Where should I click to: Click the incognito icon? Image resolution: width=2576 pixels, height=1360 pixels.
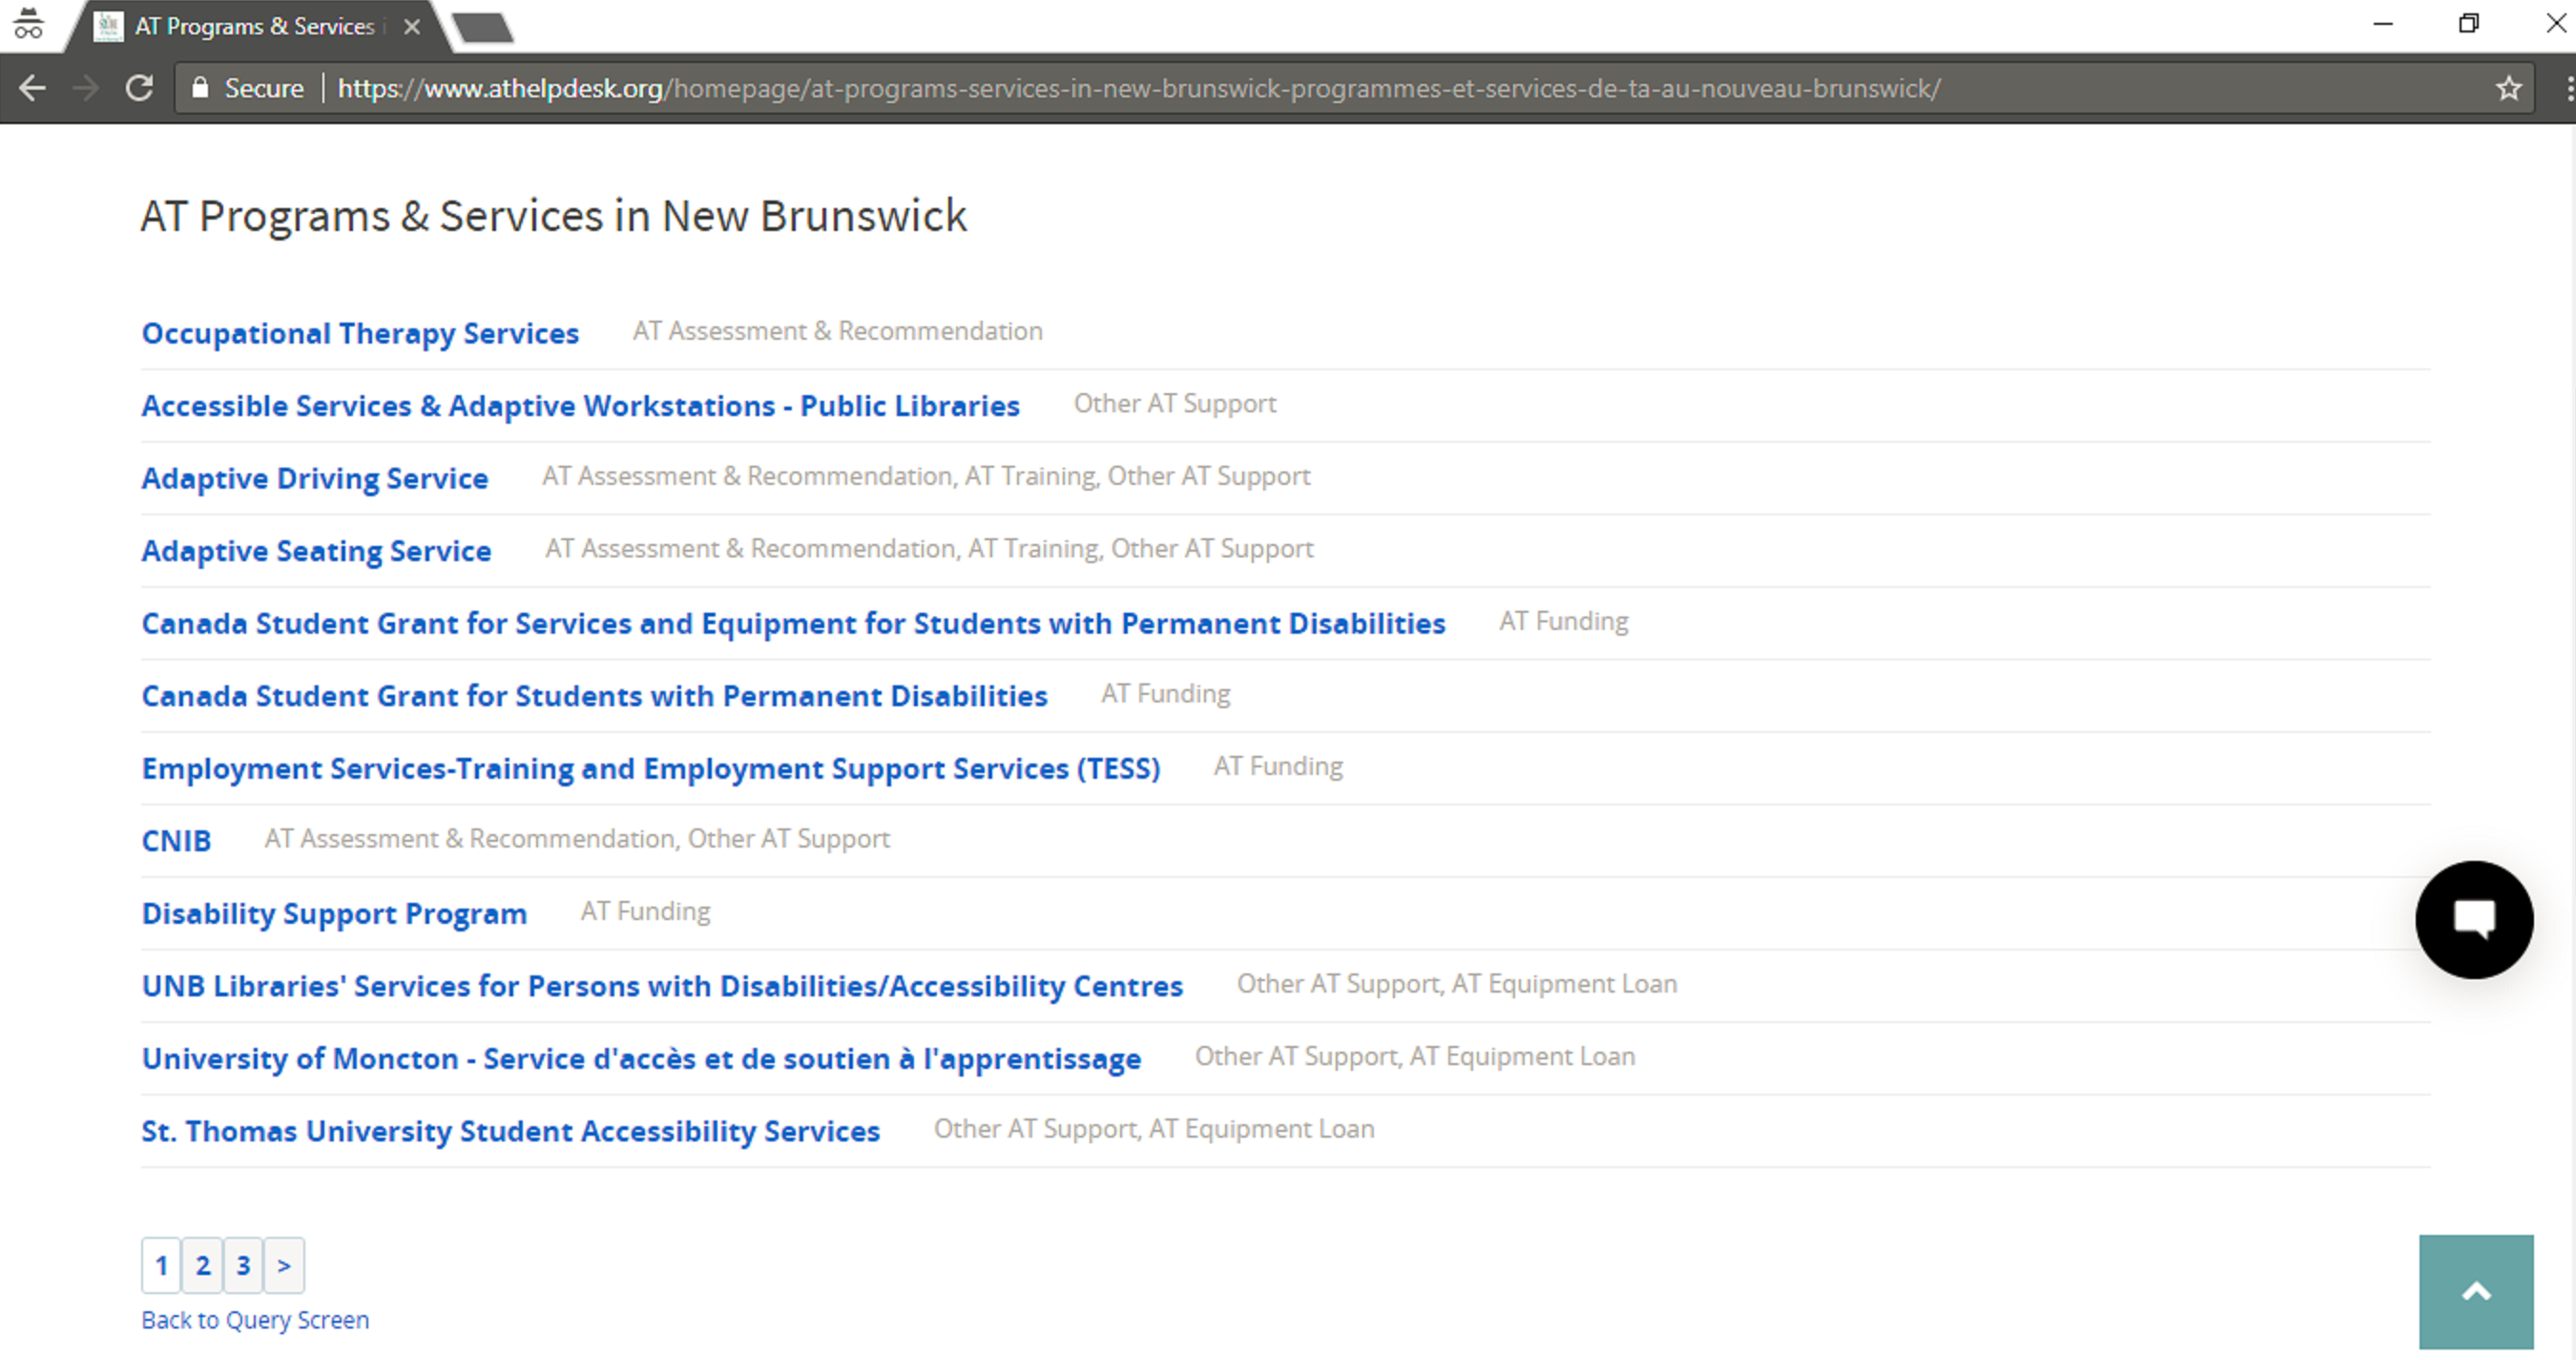28,24
